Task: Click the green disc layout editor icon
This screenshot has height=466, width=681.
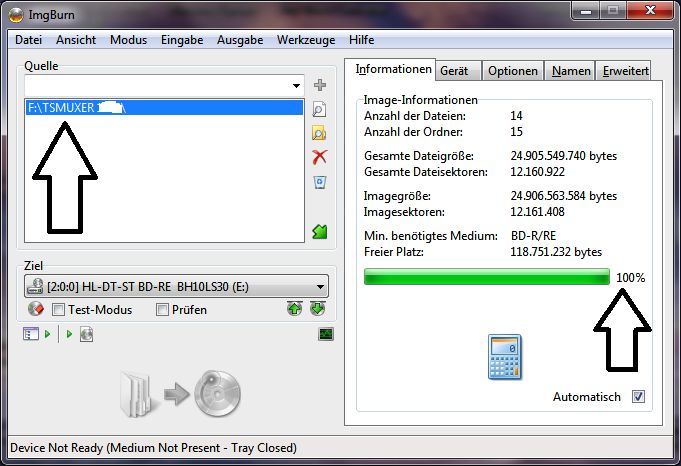Action: 320,231
